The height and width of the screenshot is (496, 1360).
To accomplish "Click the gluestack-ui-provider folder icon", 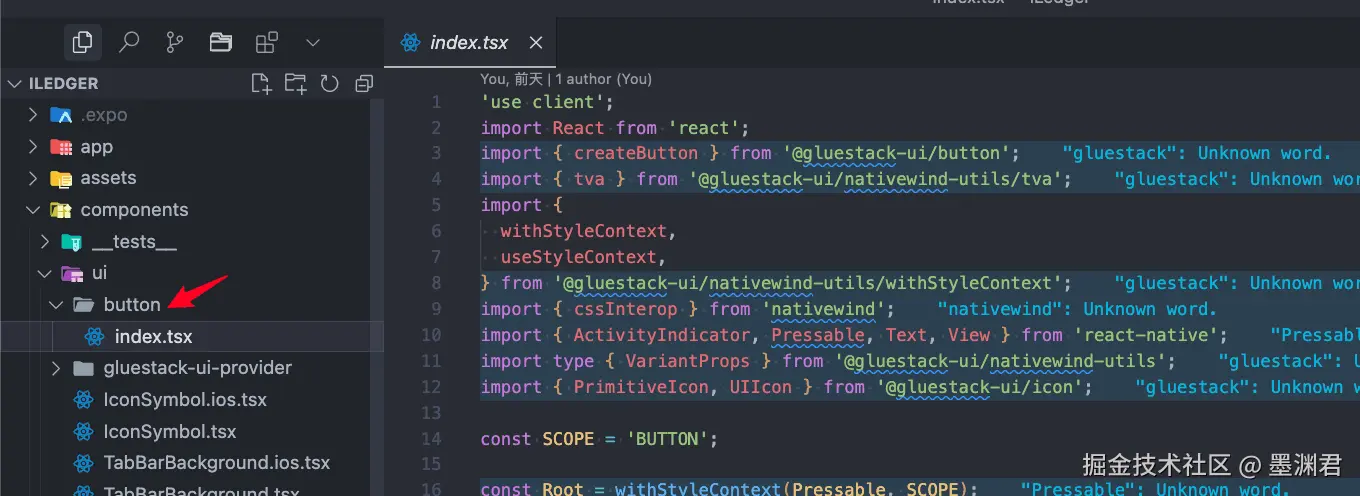I will click(84, 368).
